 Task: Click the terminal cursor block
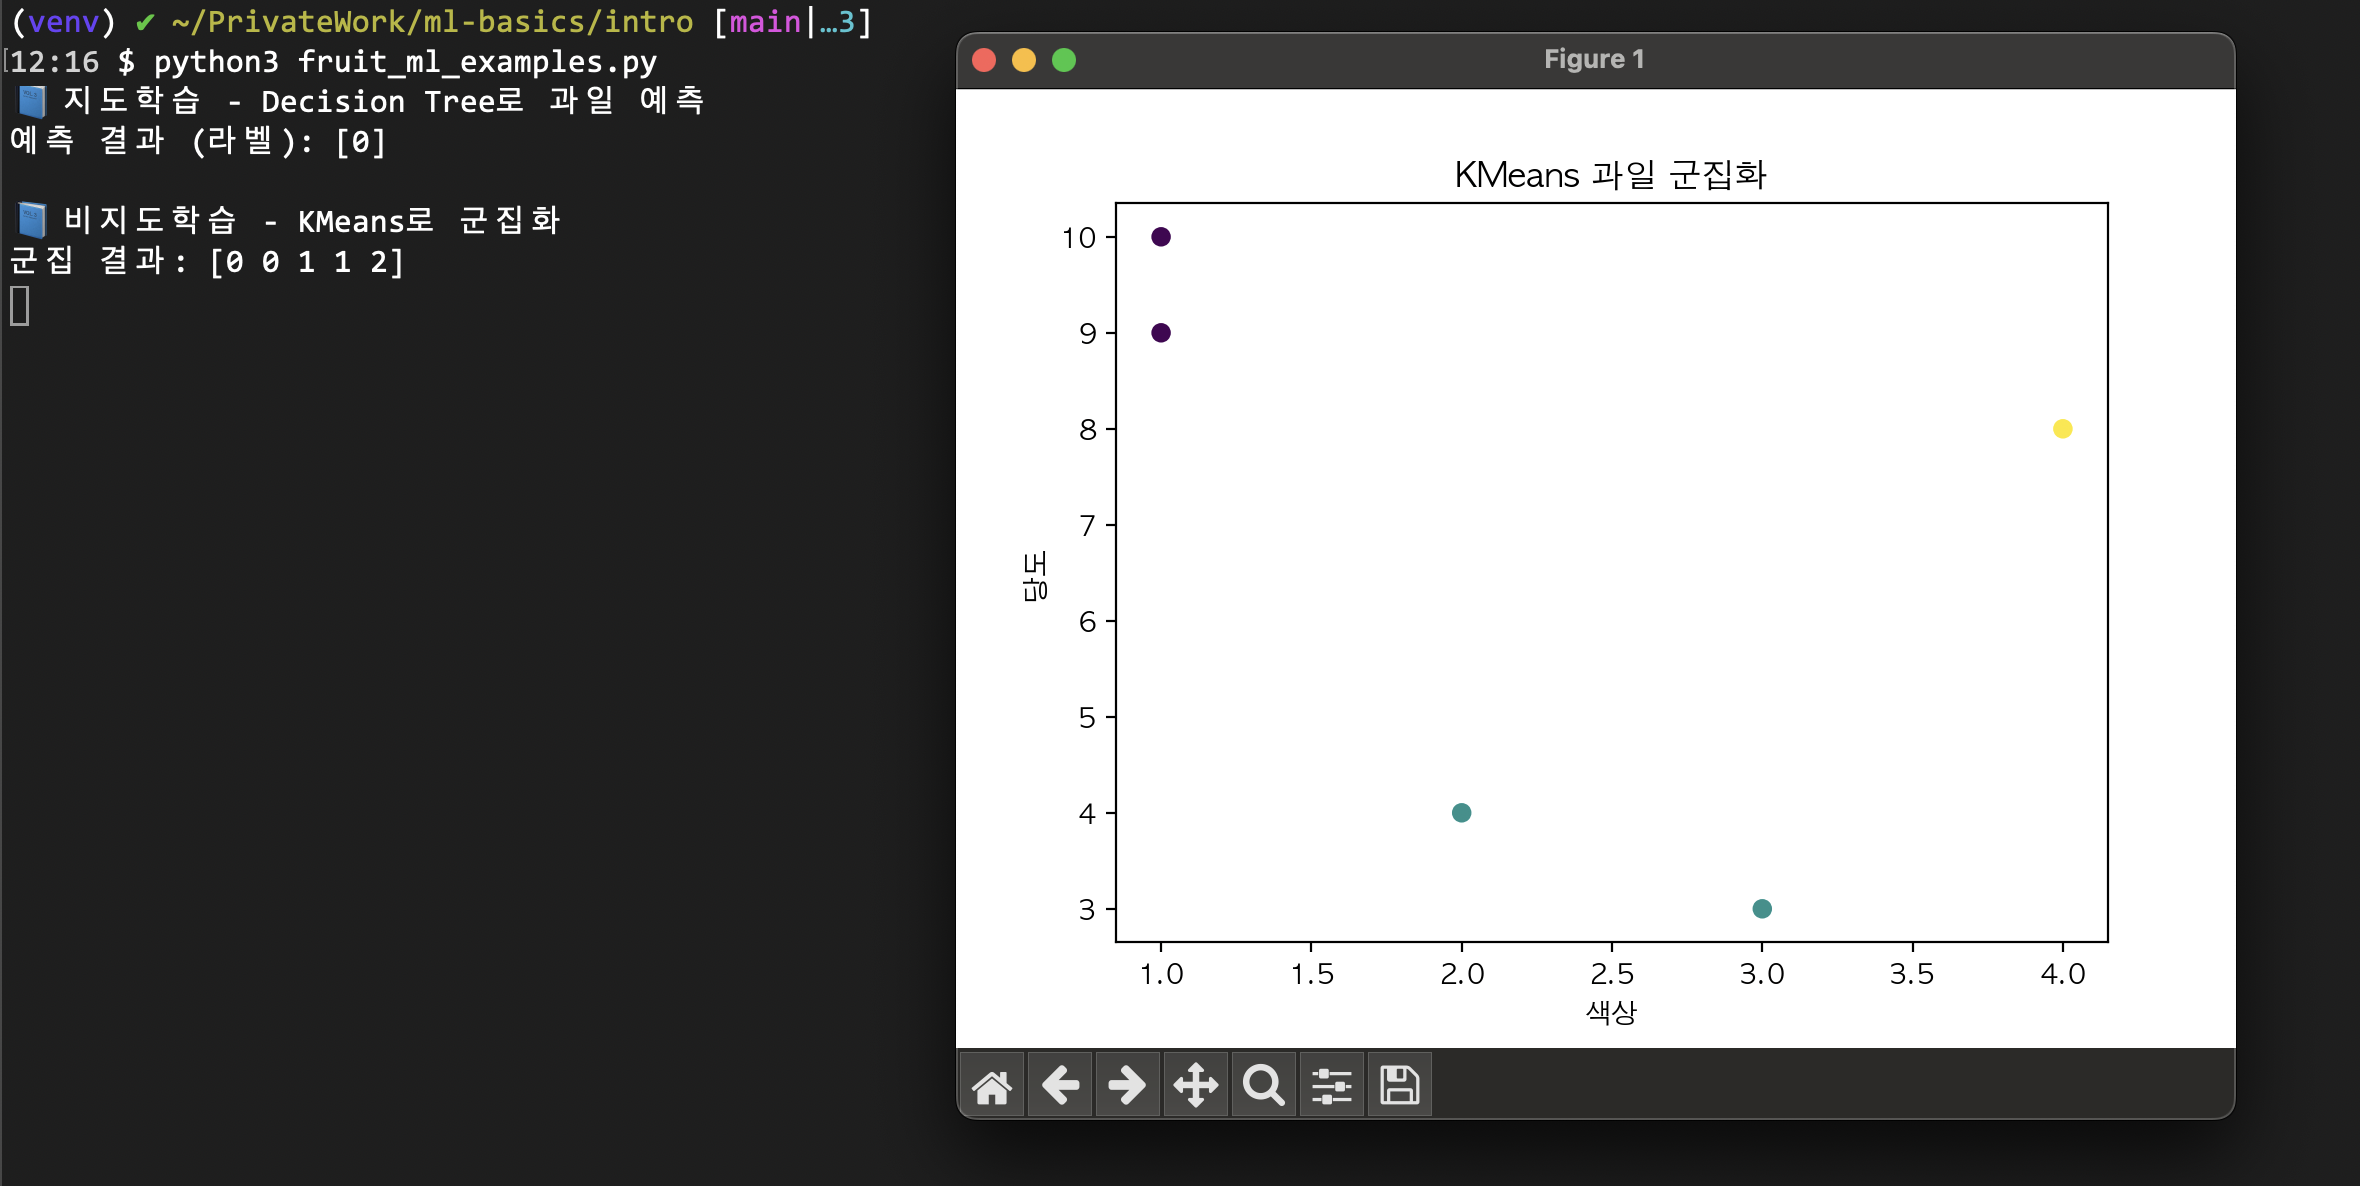coord(20,305)
